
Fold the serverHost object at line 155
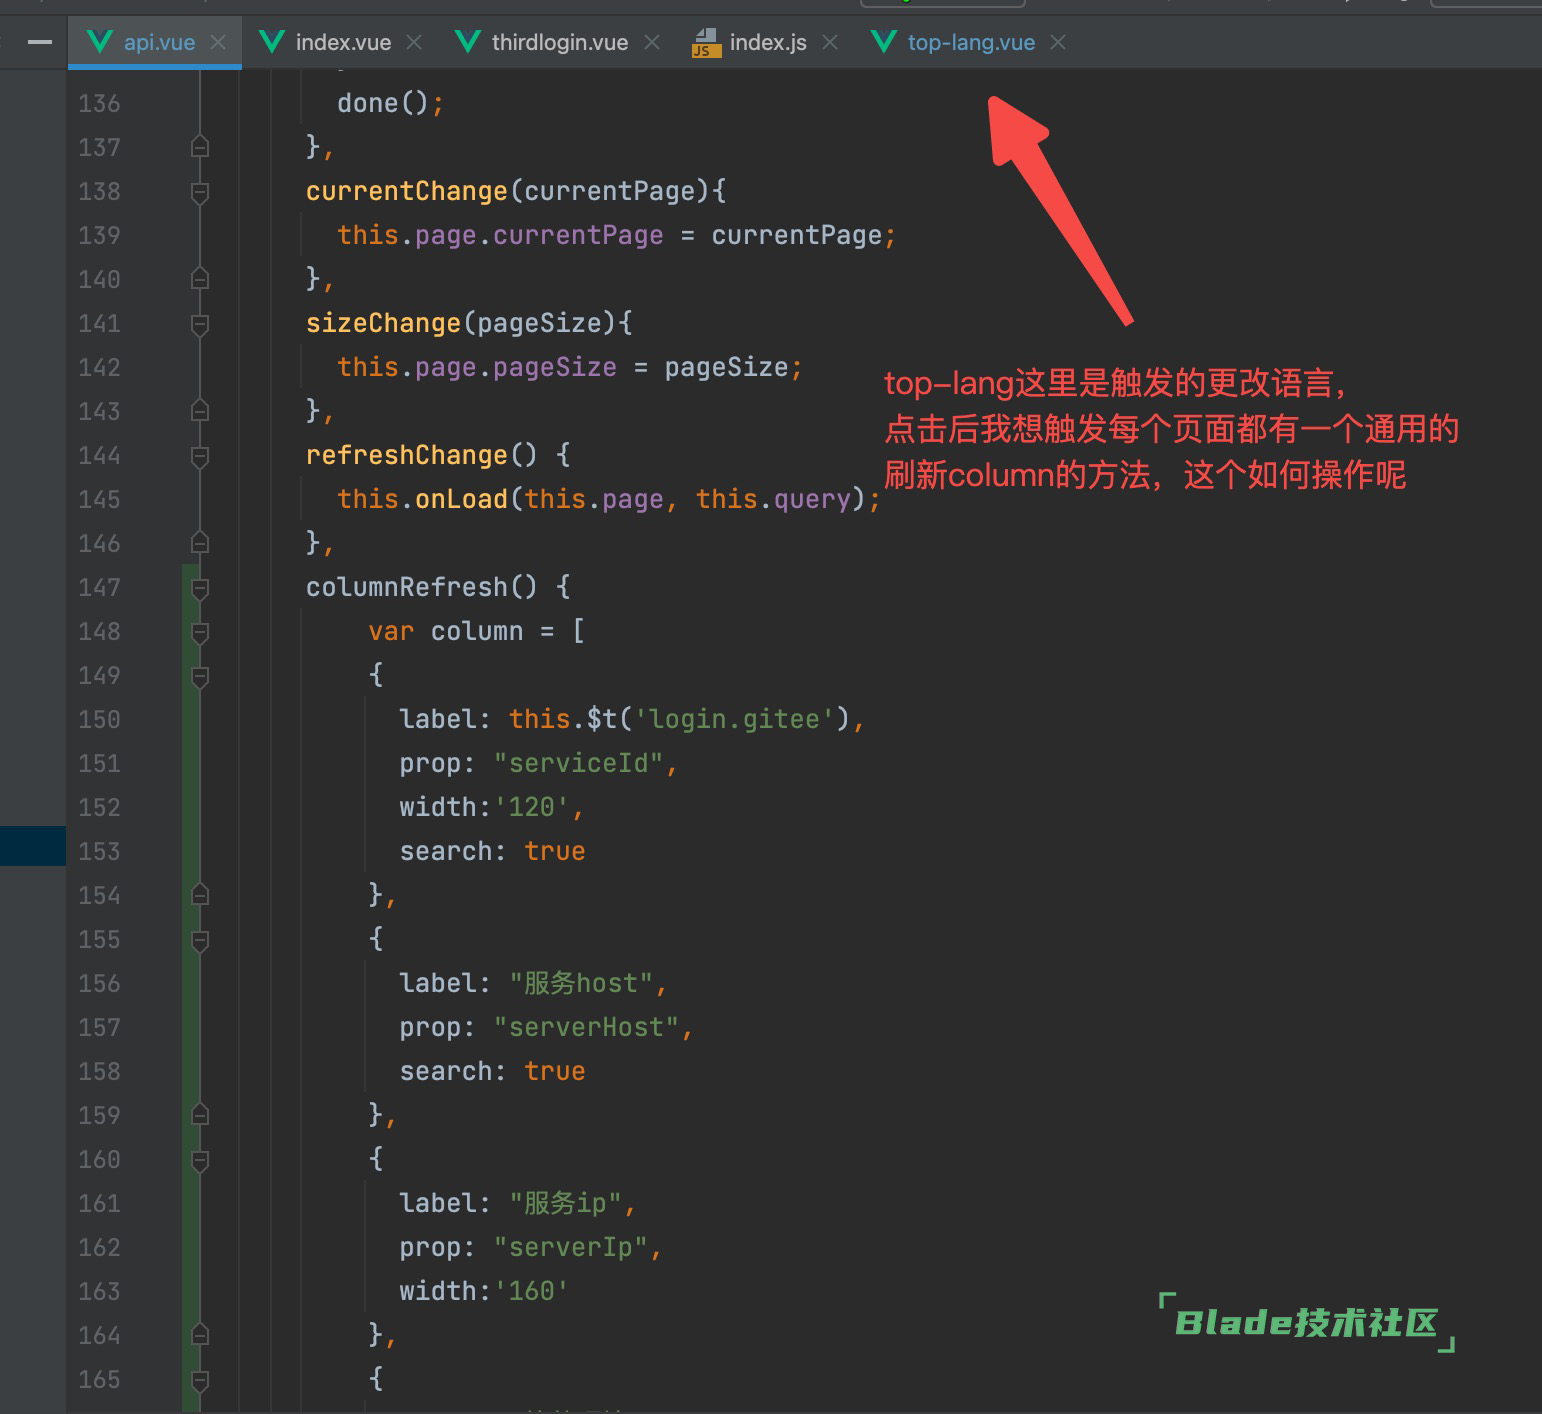click(x=200, y=939)
